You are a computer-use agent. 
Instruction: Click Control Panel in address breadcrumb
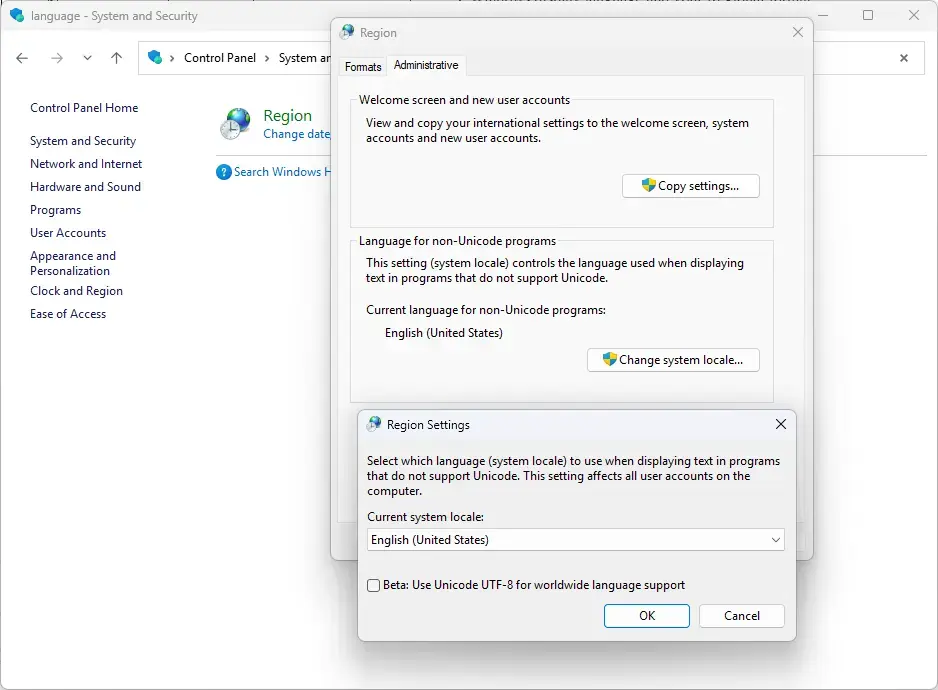pos(220,58)
